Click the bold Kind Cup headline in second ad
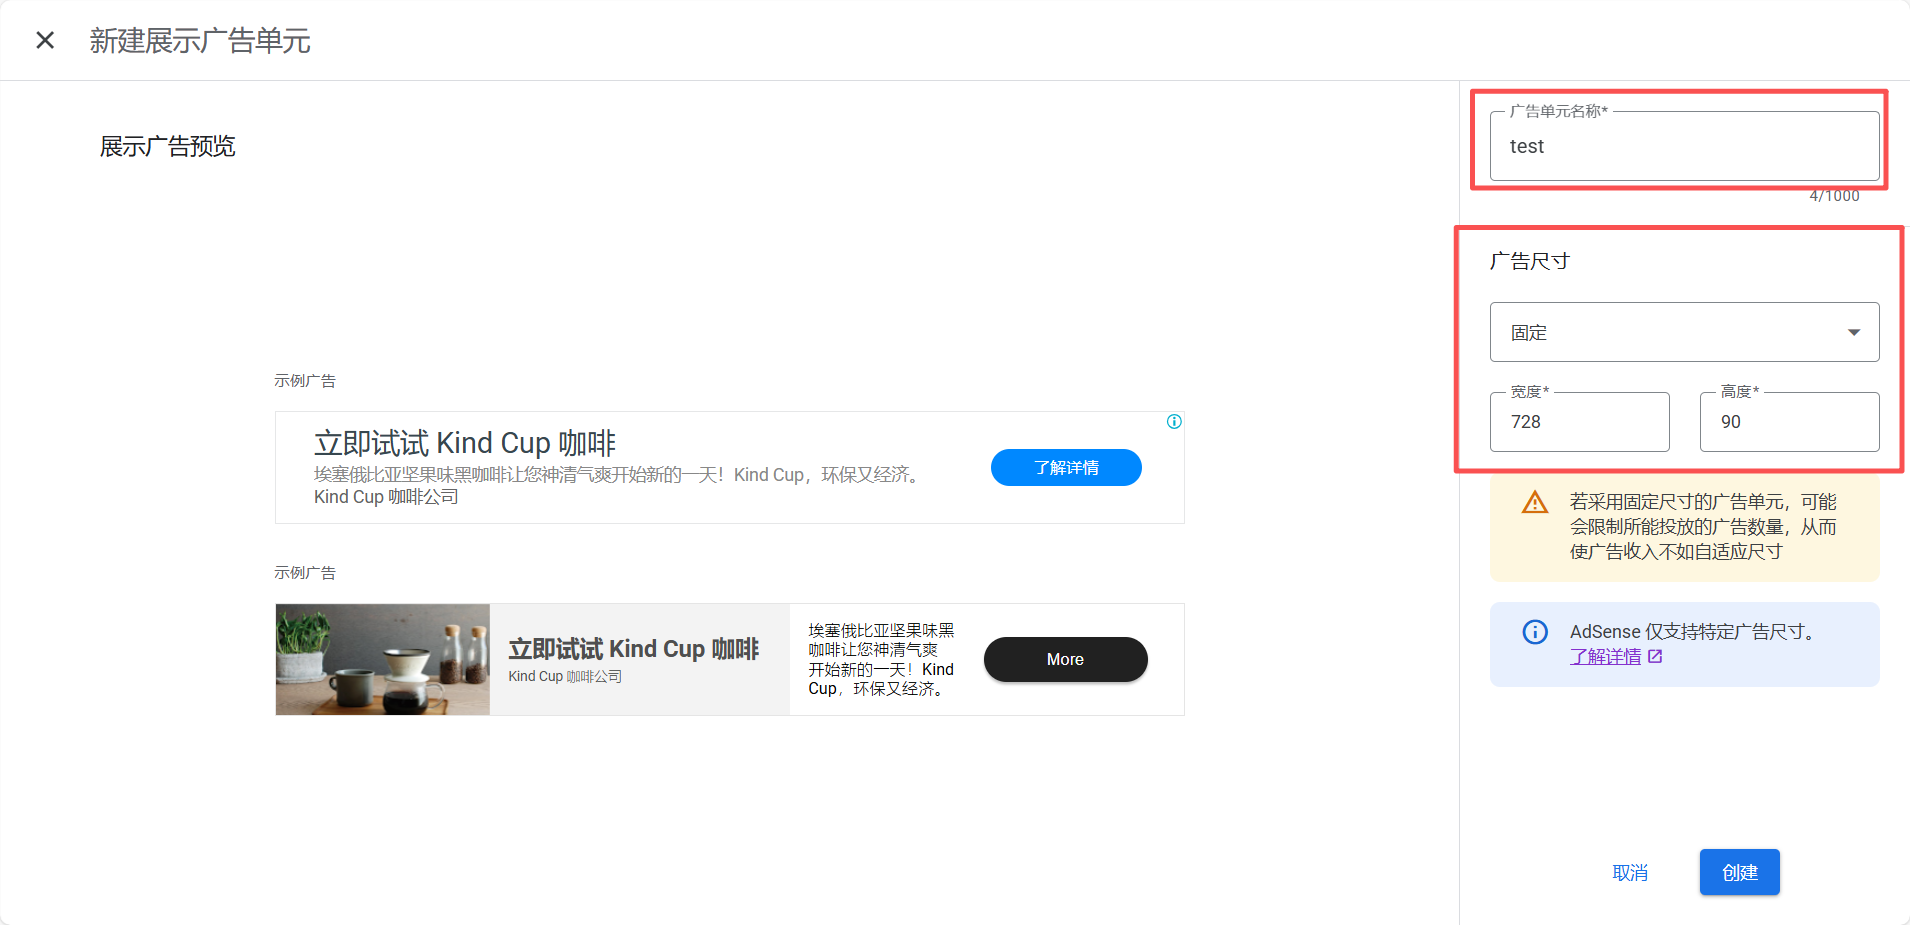The height and width of the screenshot is (925, 1910). [634, 649]
